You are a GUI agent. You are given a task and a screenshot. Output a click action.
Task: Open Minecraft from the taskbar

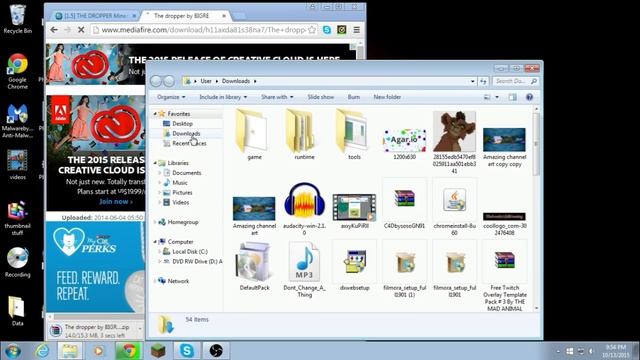click(158, 351)
